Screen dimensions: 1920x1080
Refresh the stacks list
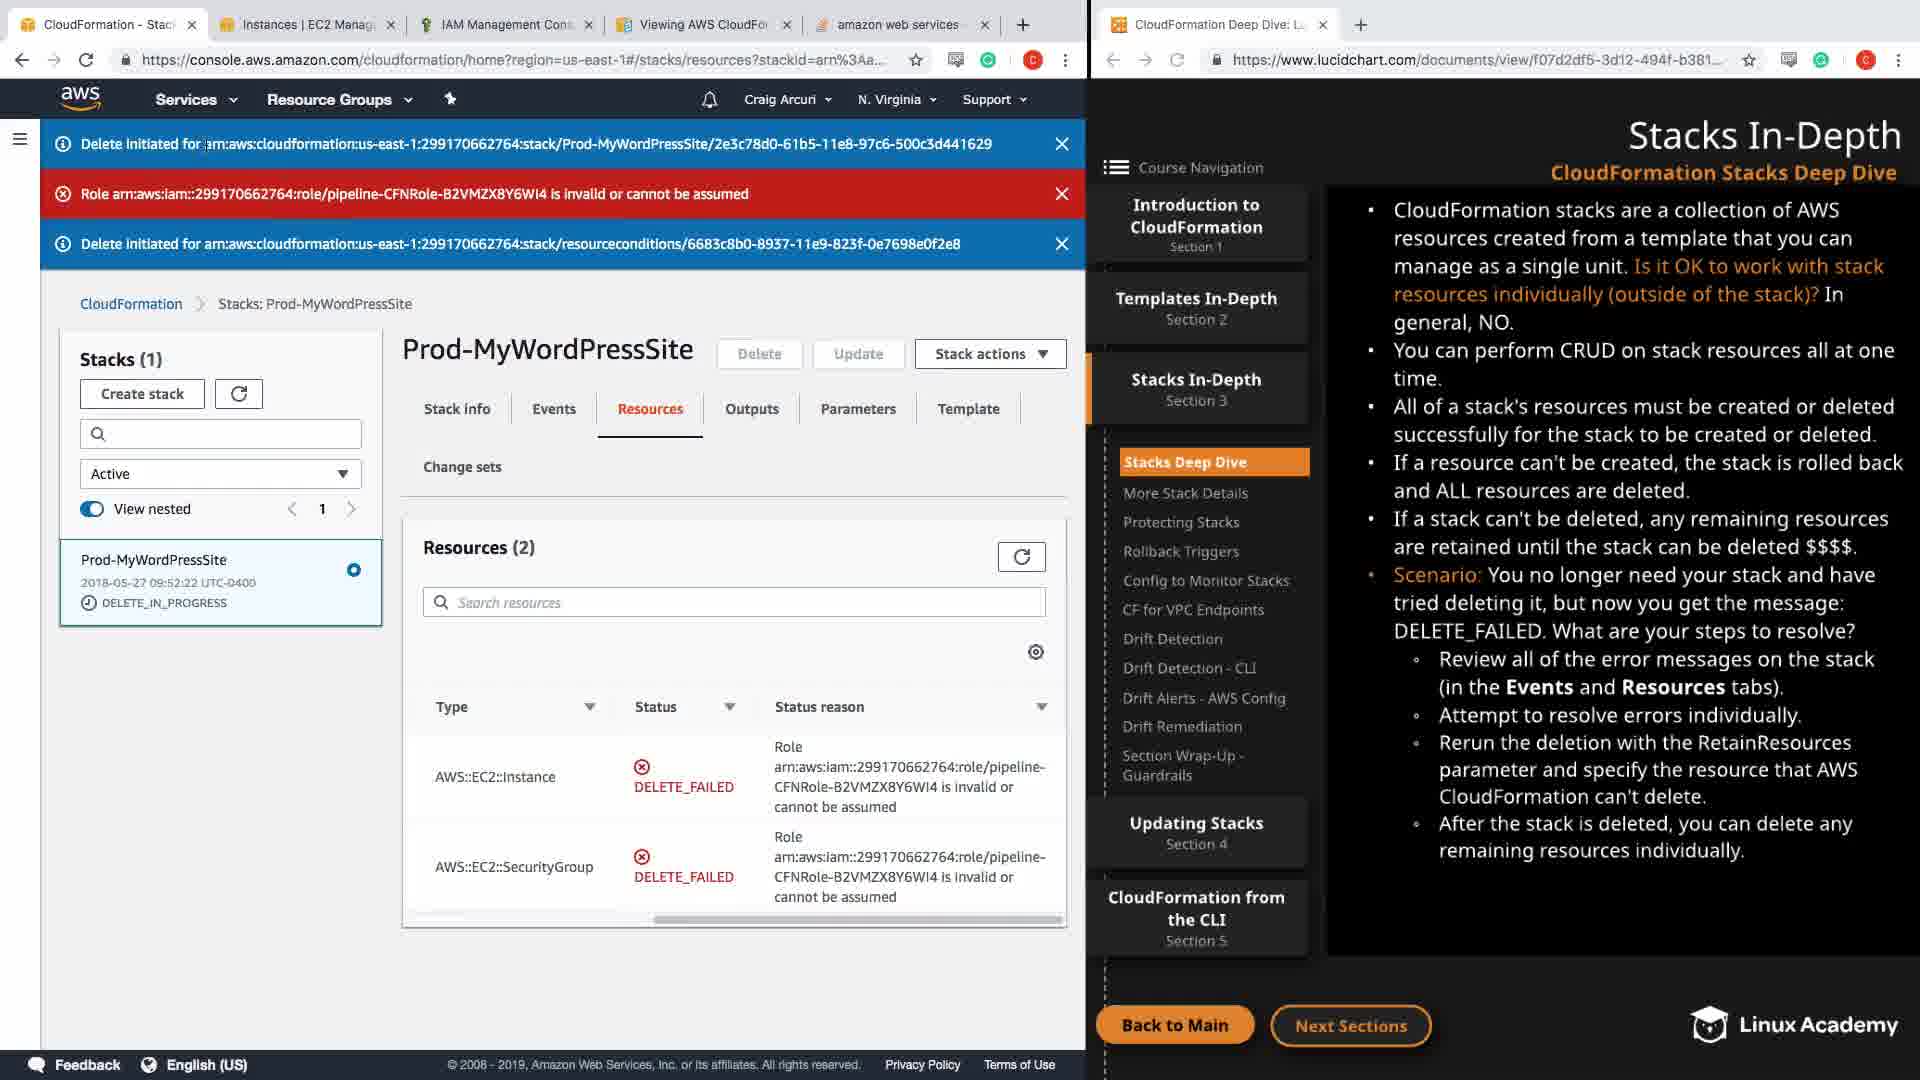point(239,394)
